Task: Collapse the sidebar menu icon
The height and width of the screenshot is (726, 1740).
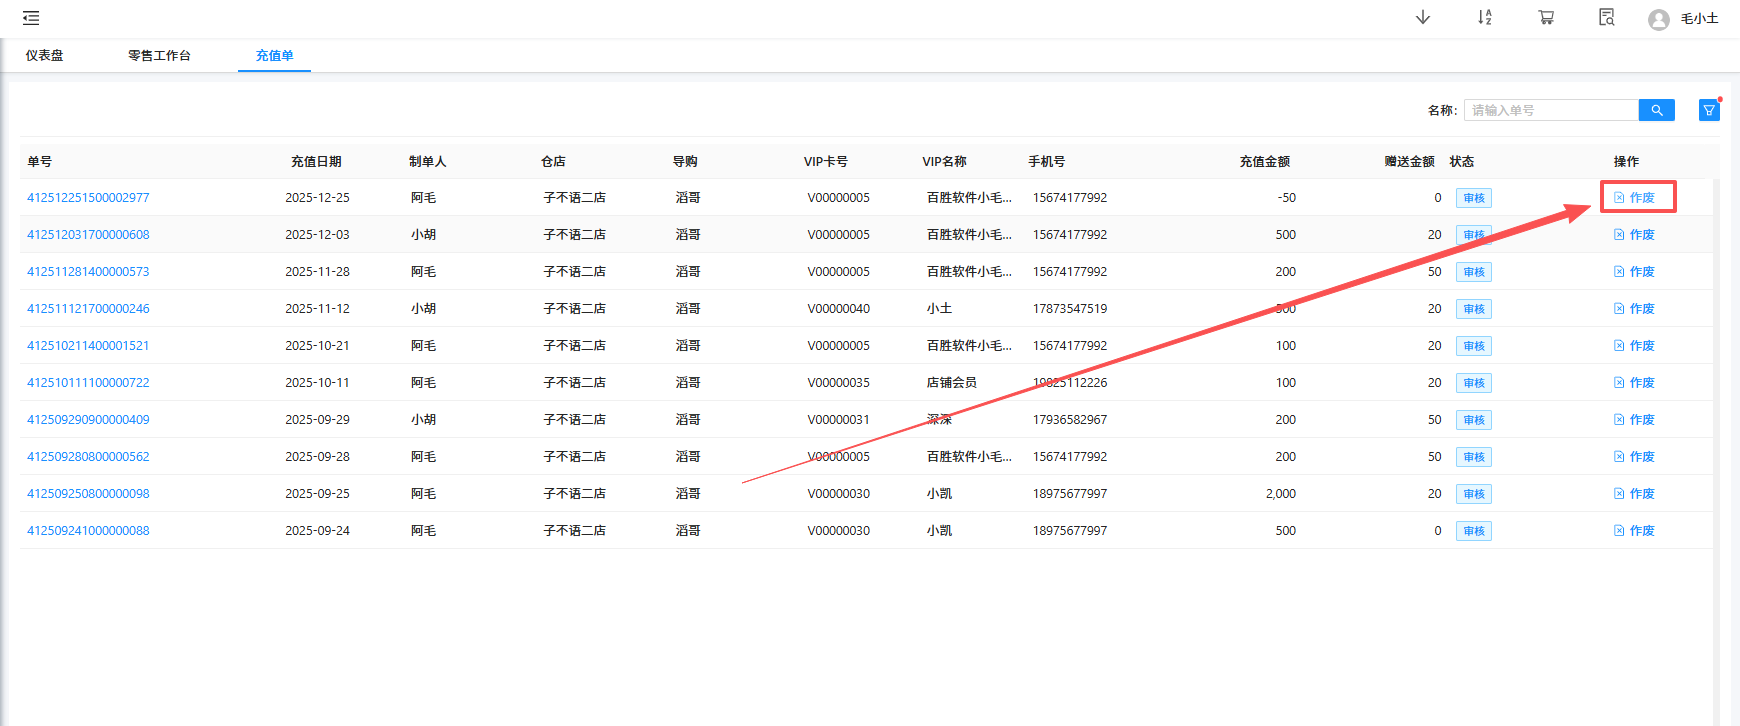Action: click(31, 18)
